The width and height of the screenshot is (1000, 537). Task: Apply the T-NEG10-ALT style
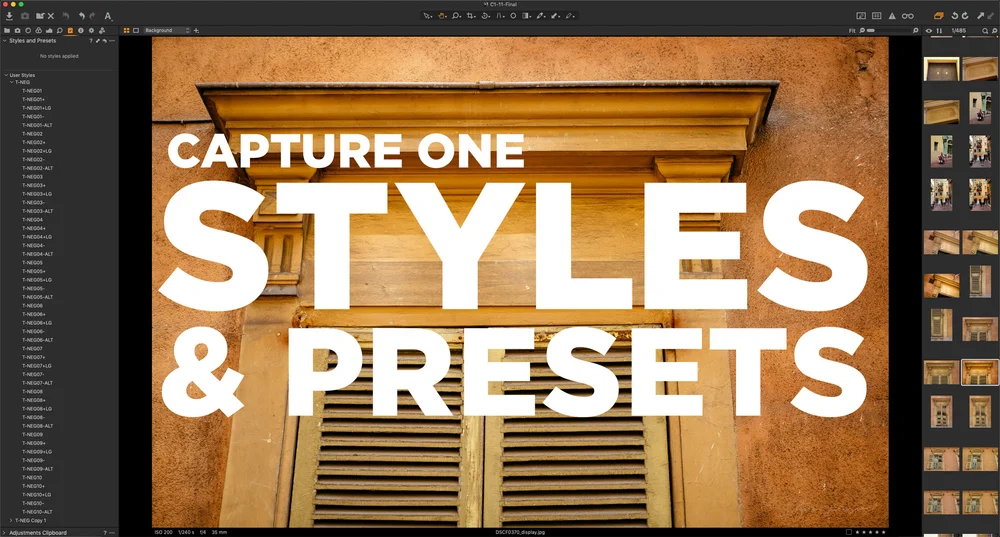click(x=38, y=511)
